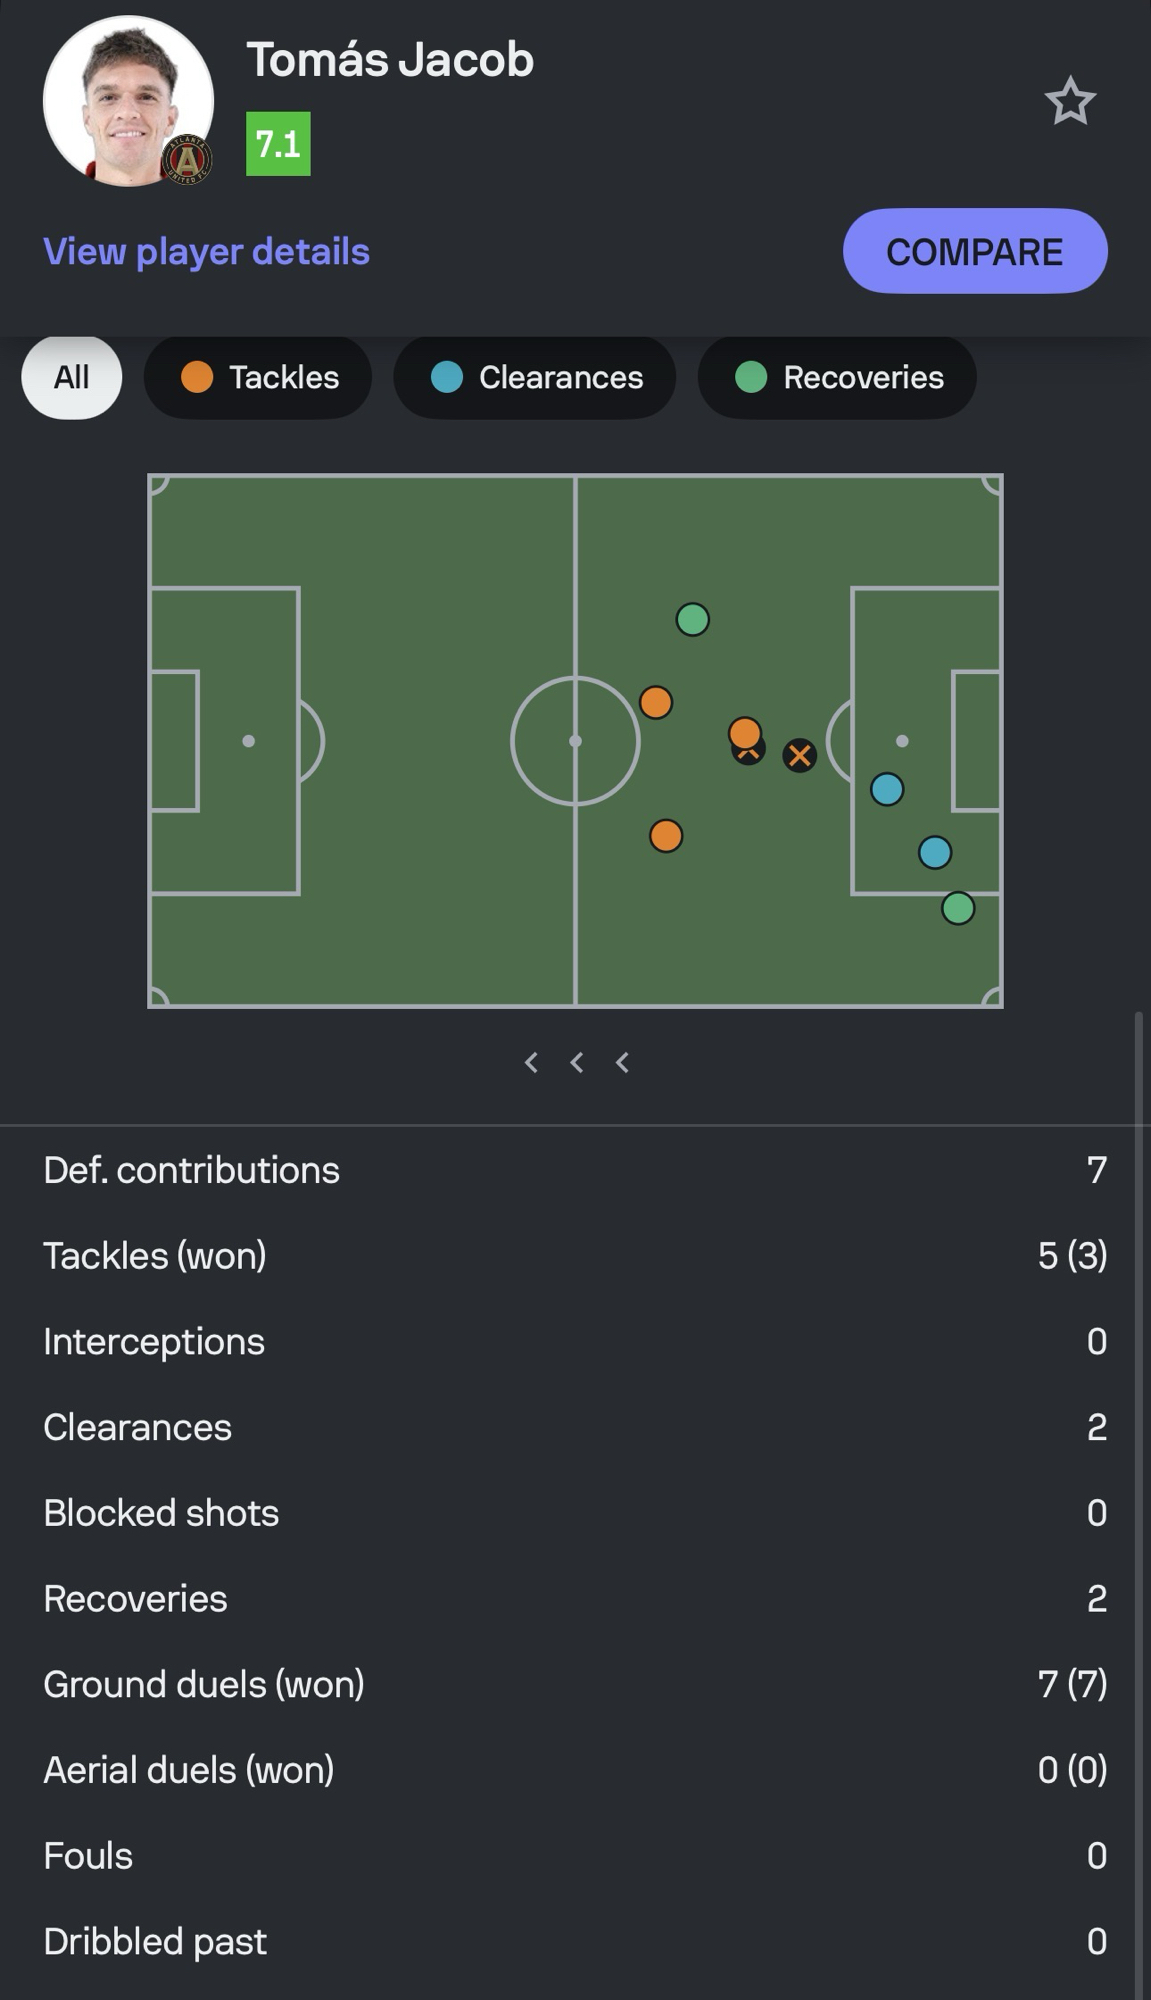Viewport: 1151px width, 2000px height.
Task: Click the green recovery dot near the corner
Action: 958,908
